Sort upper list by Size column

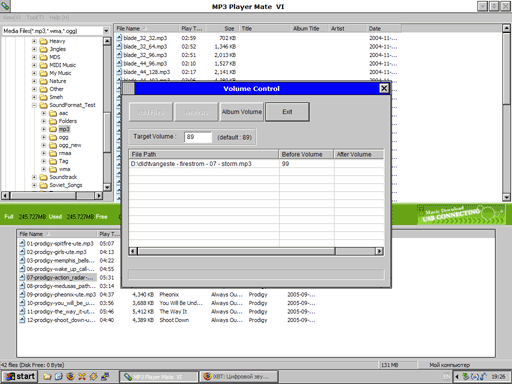(222, 29)
